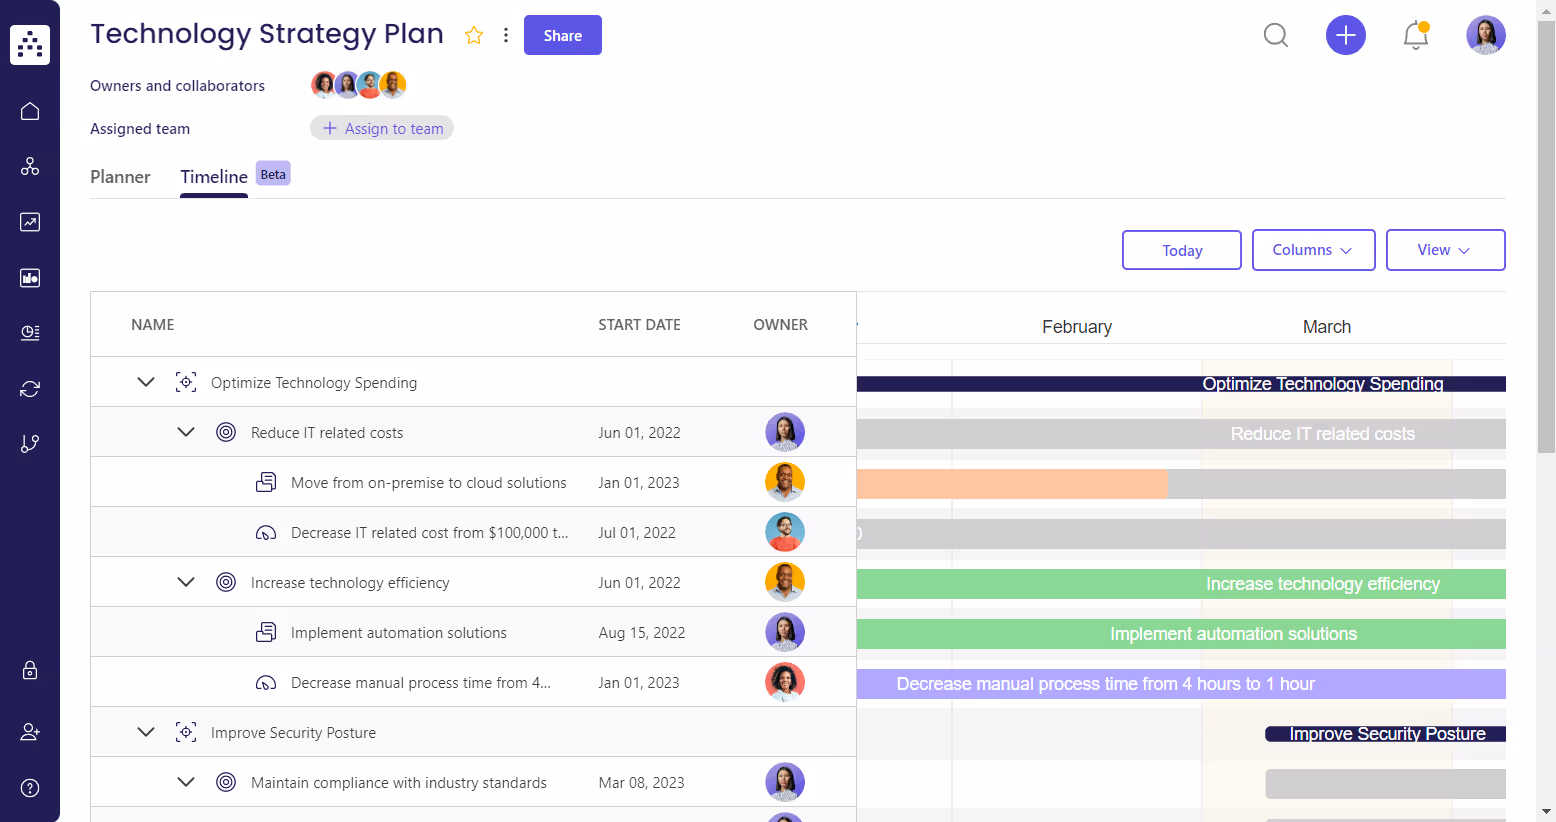Switch to the Planner tab
The width and height of the screenshot is (1556, 822).
pos(120,177)
